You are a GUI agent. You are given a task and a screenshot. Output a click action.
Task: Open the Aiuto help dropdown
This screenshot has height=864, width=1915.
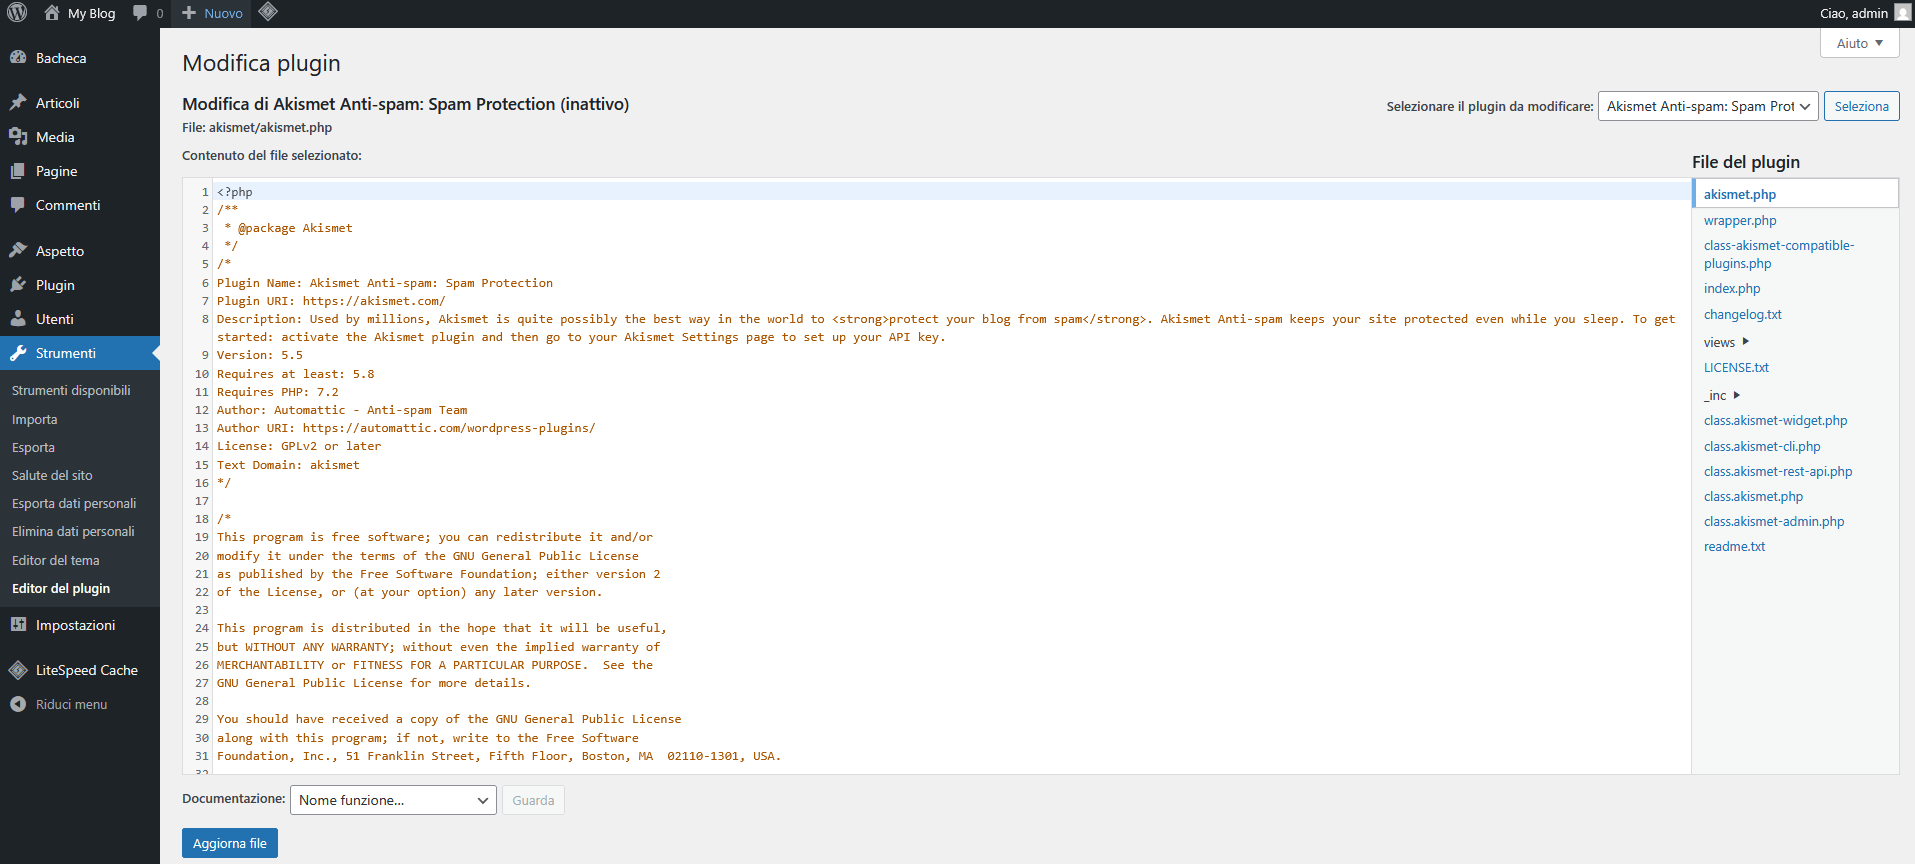(1859, 43)
